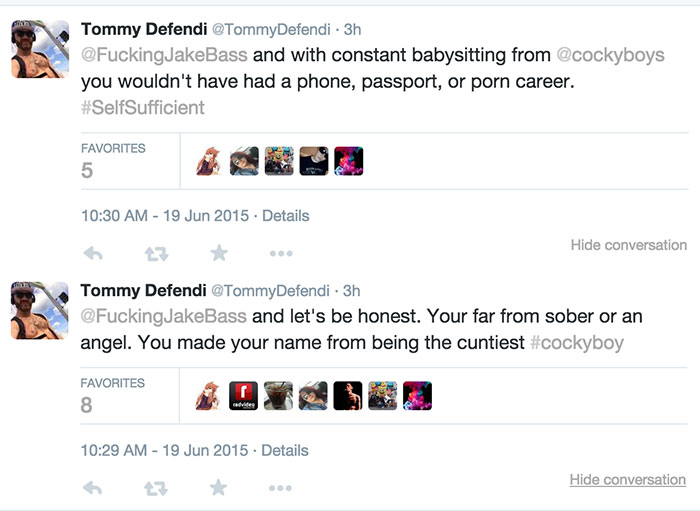Viewport: 700px width, 511px height.
Task: Click the @TommyDefendi handle on second tweet
Action: point(270,291)
